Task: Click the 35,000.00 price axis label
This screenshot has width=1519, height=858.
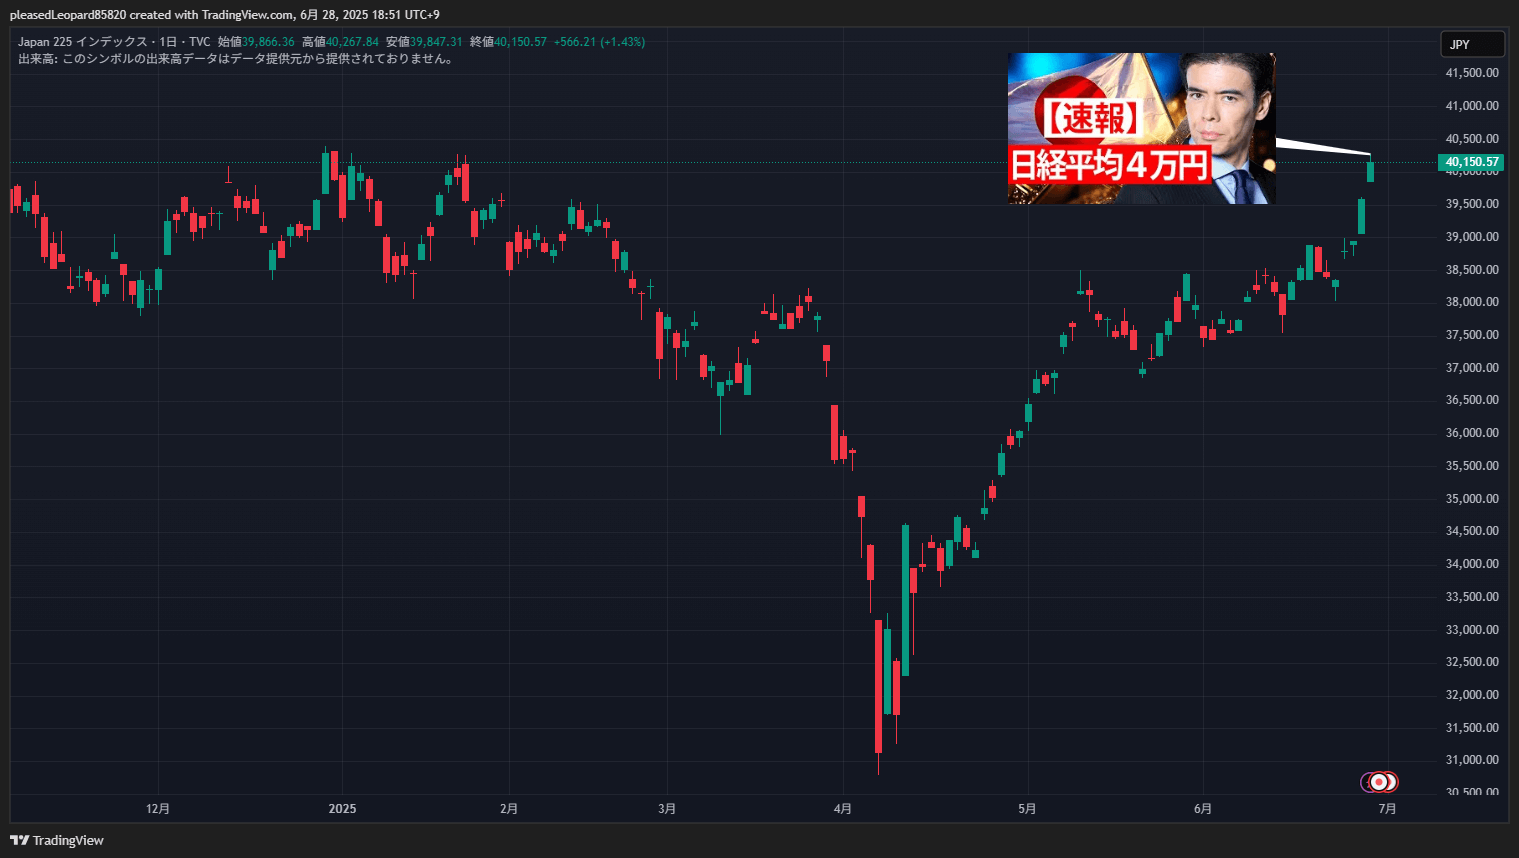Action: coord(1472,499)
